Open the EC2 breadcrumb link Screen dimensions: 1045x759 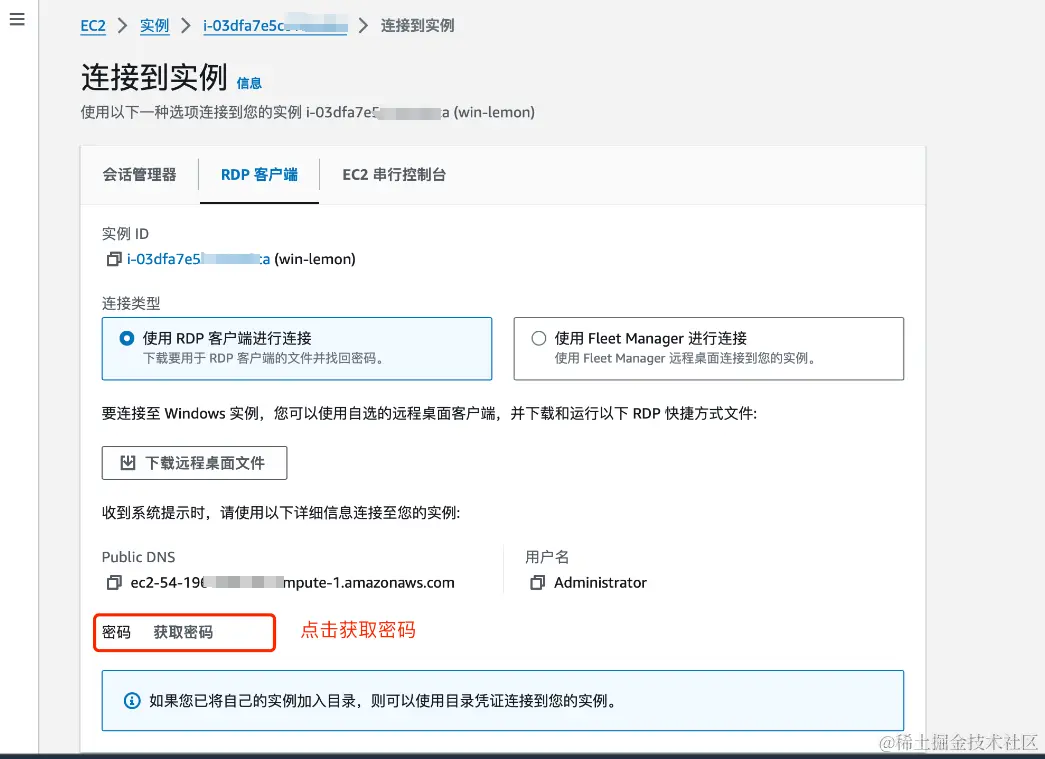[92, 26]
